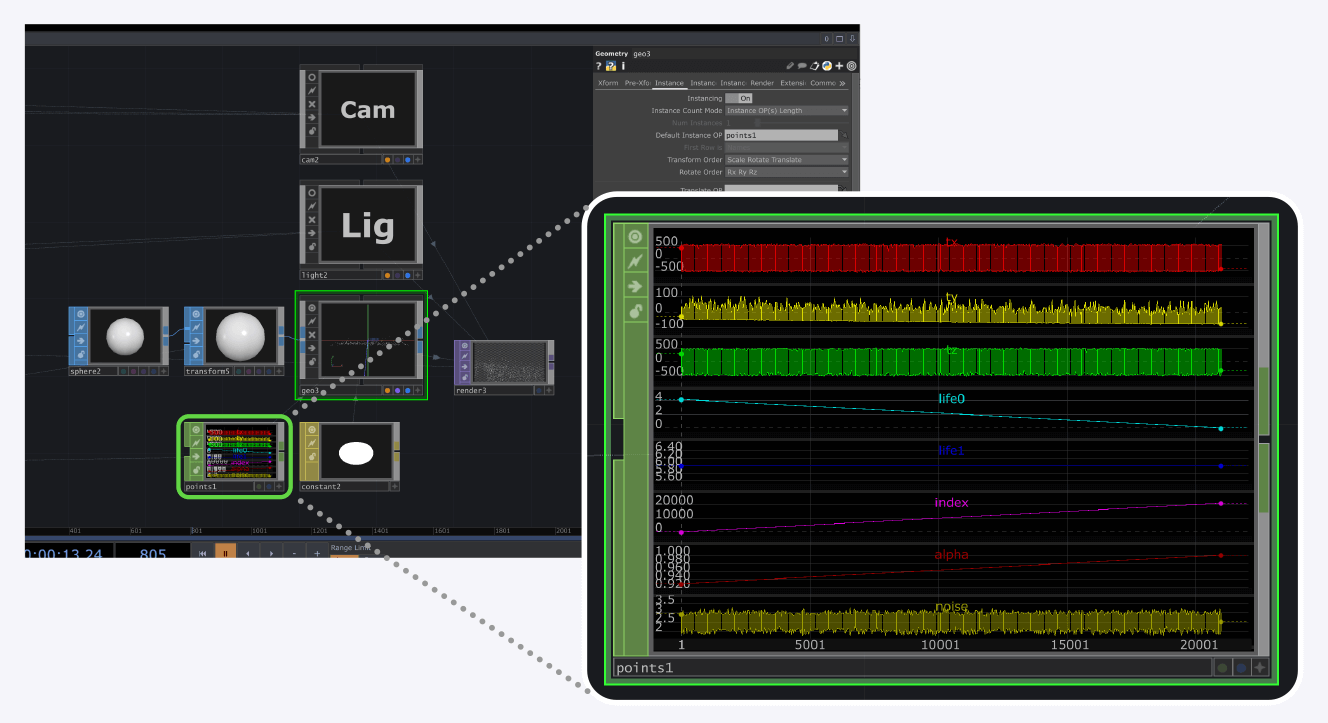Toggle cam2 blue flag dot
The image size is (1328, 723).
pyautogui.click(x=408, y=160)
